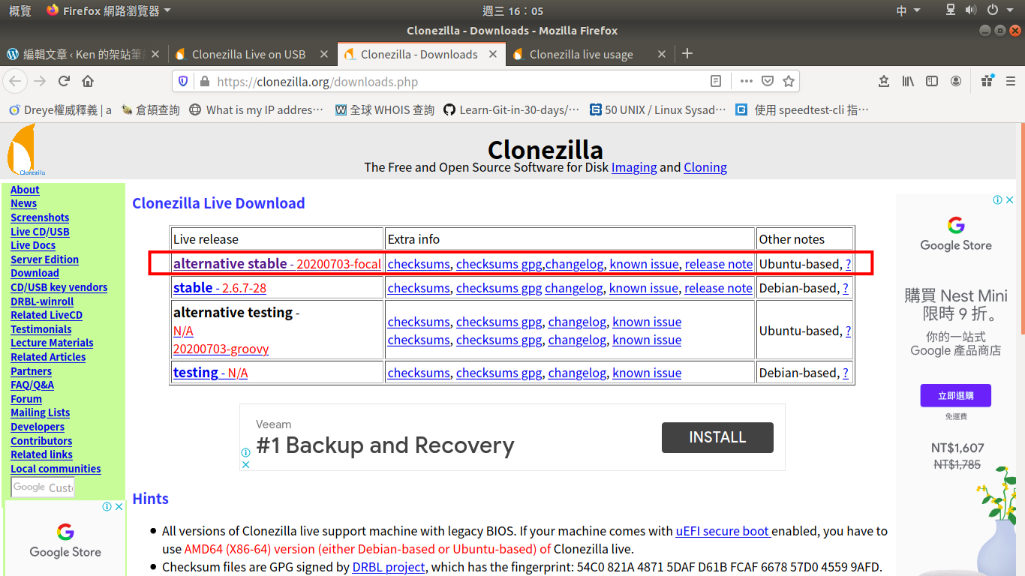Open the uEFI secure boot link
The image size is (1025, 576).
[x=722, y=531]
